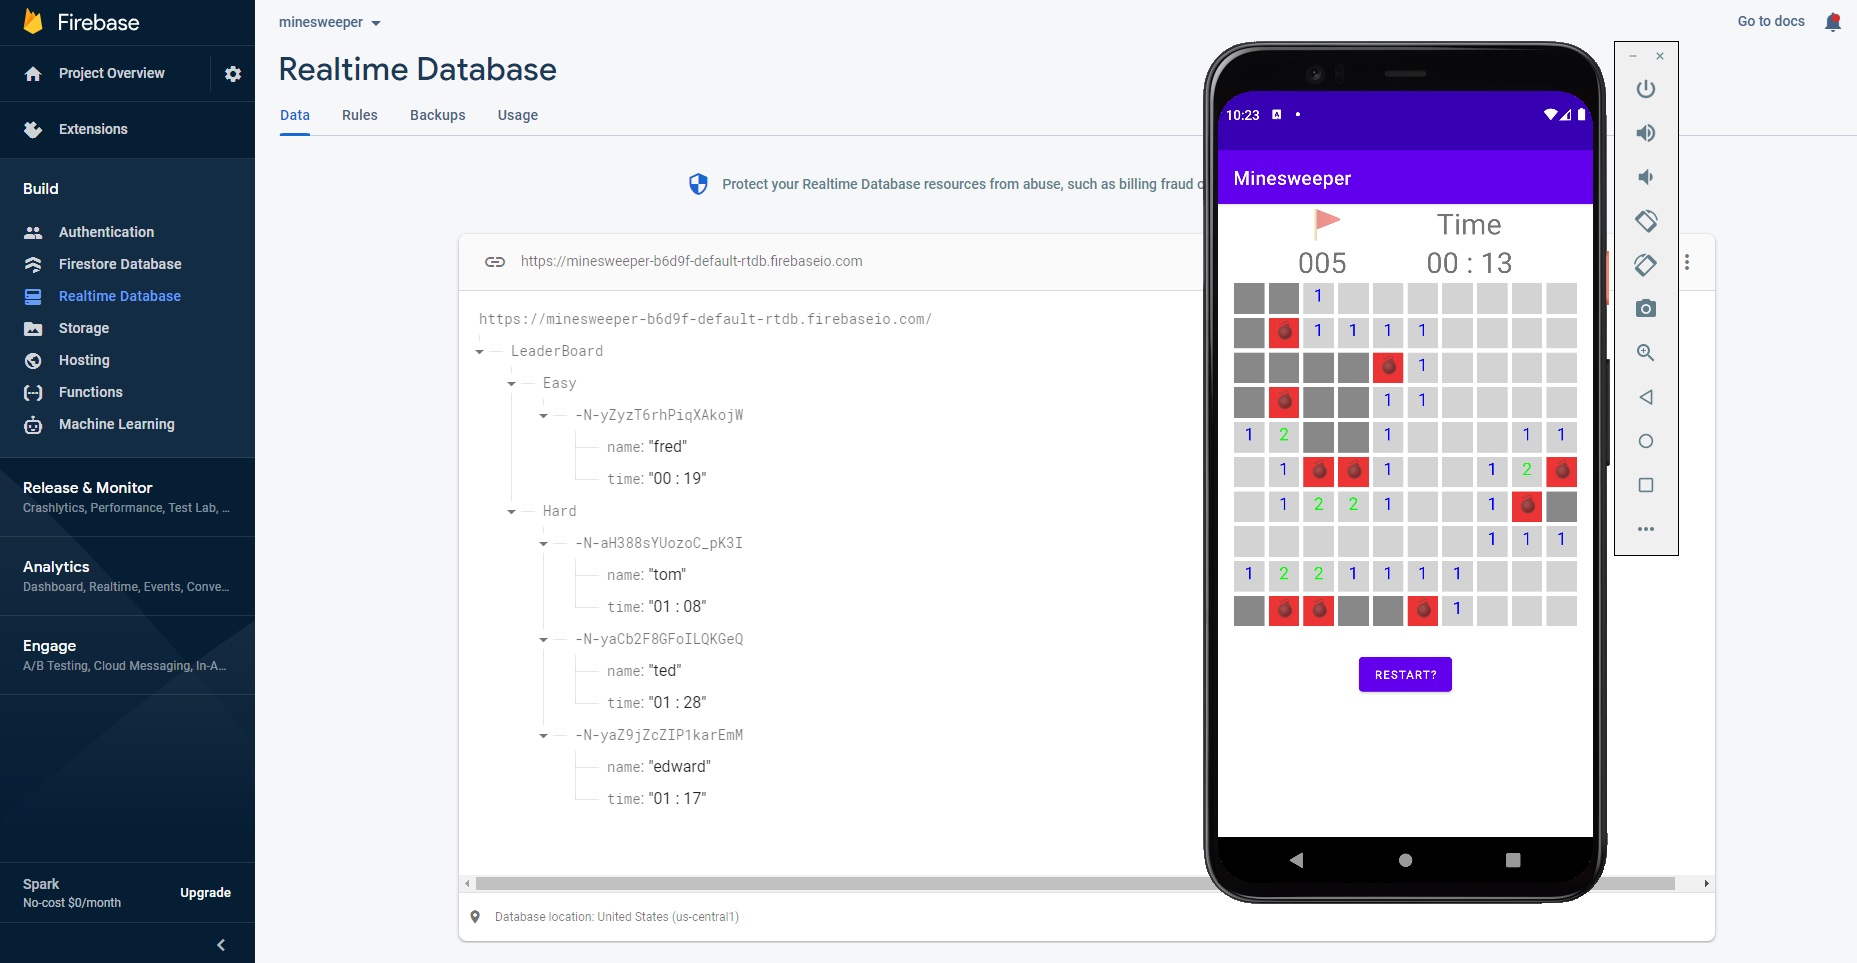
Task: Click emulator toolbar home circle icon
Action: (x=1646, y=441)
